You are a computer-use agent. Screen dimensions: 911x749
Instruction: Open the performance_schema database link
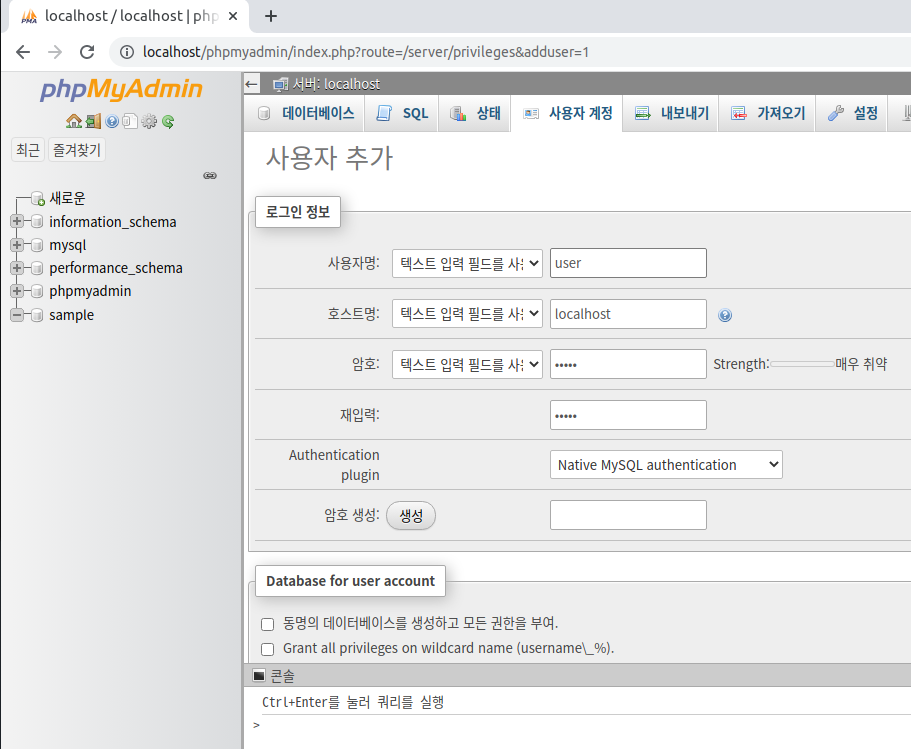116,268
